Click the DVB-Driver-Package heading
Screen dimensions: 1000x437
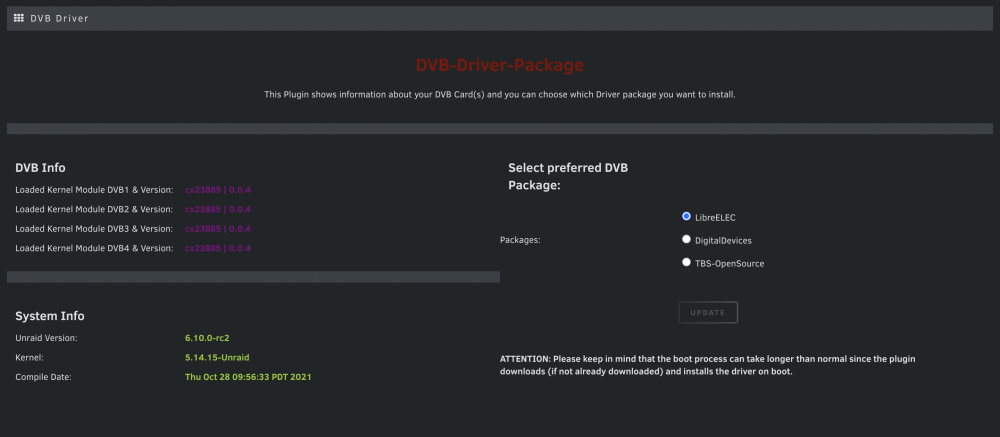499,65
